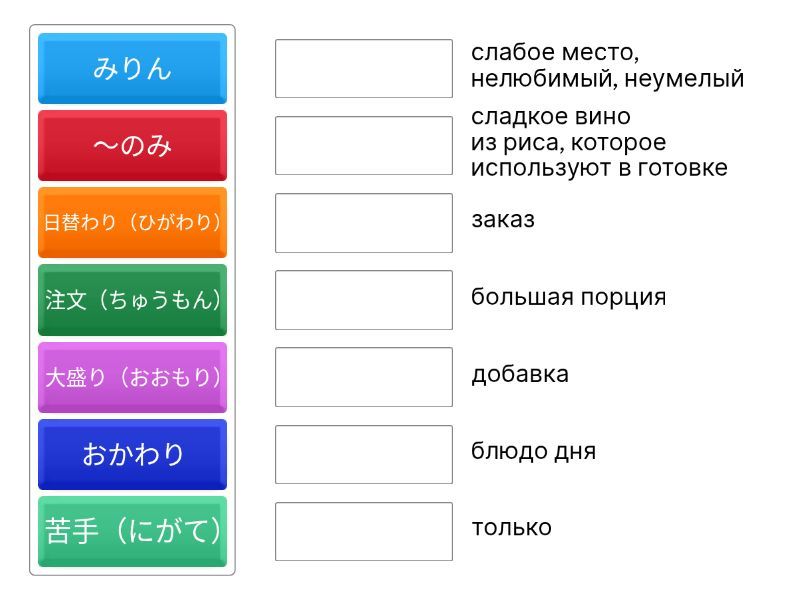
Task: Click the 'добавка' definition label
Action: (x=520, y=374)
